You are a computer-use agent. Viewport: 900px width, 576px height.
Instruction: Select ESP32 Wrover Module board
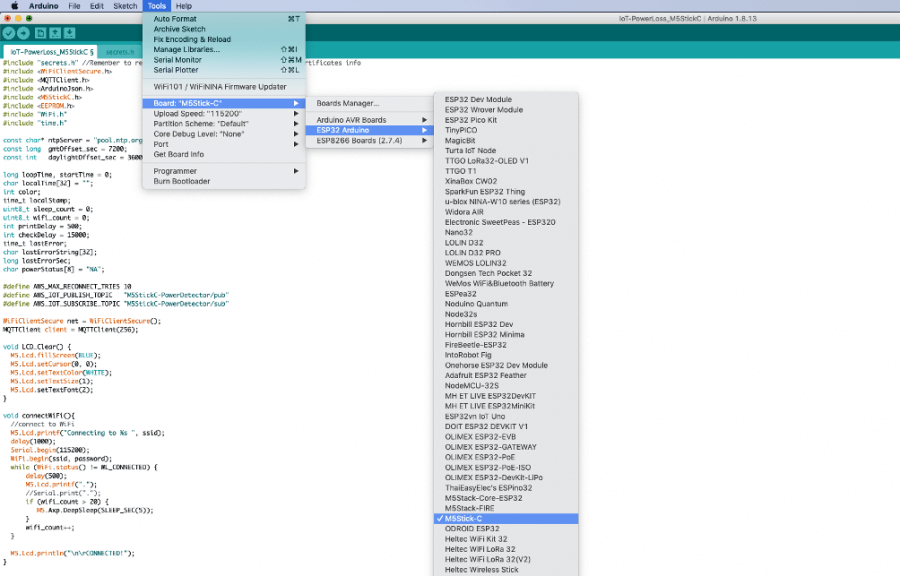(x=506, y=110)
